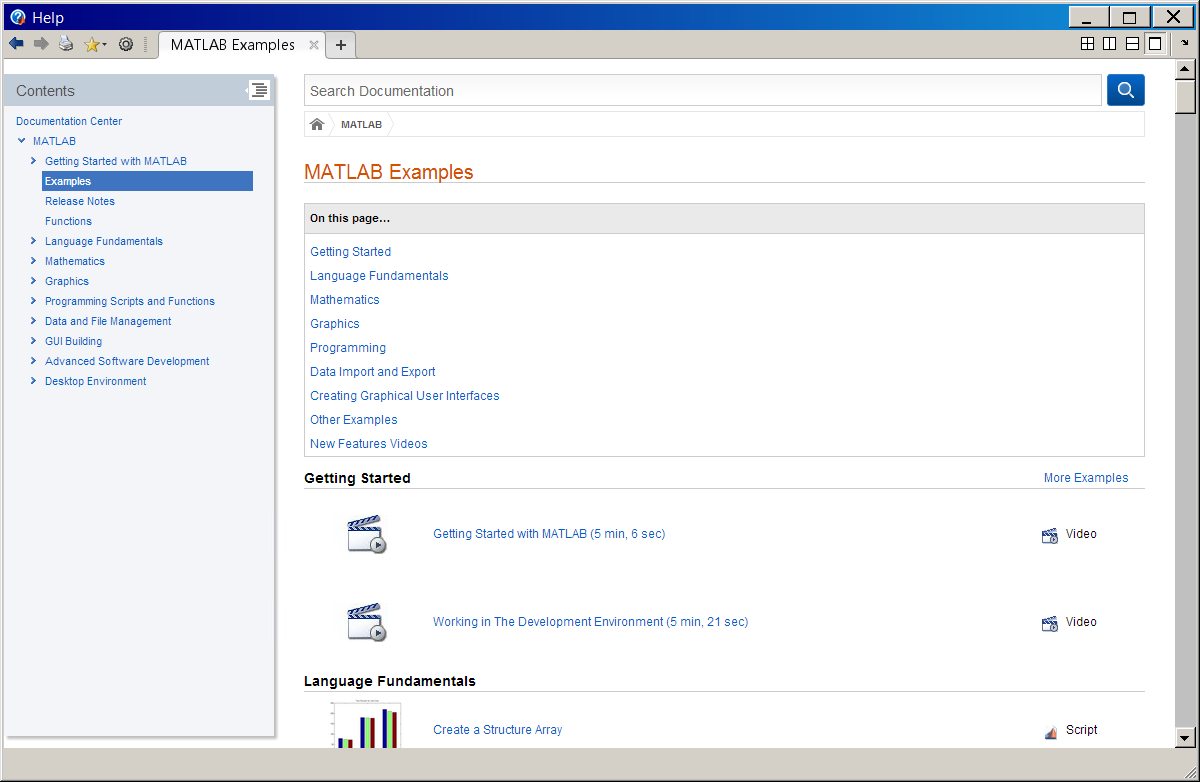
Task: Open Functions in the Contents tree
Action: point(68,221)
